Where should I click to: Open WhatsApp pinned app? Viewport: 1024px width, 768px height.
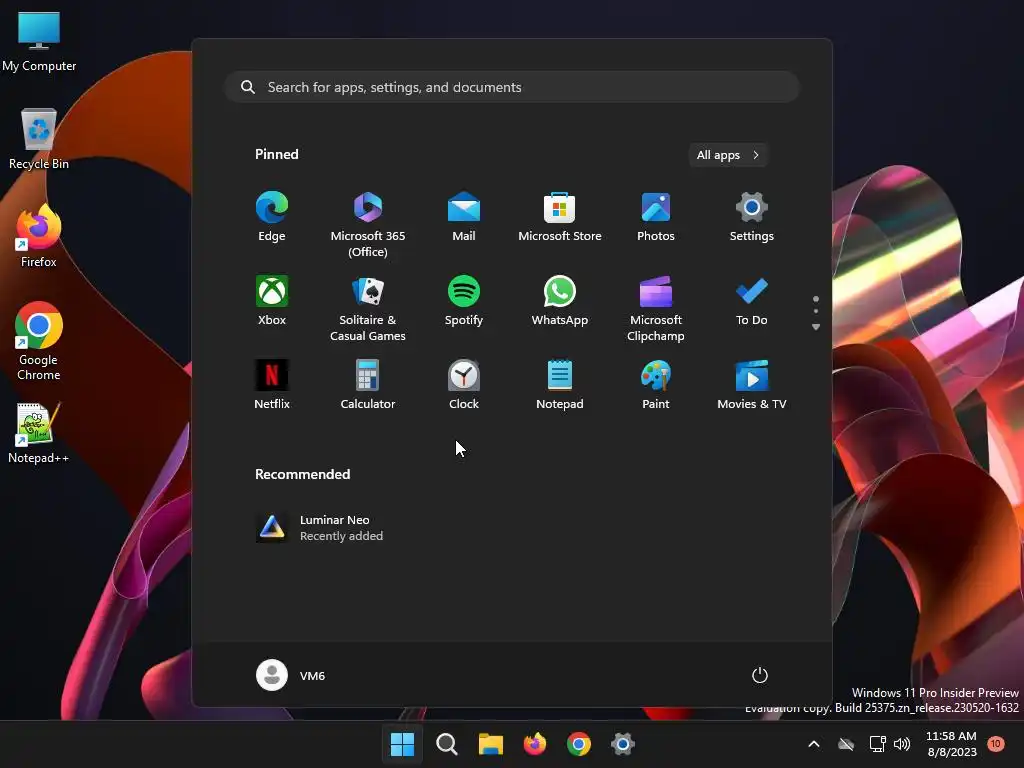click(x=560, y=300)
